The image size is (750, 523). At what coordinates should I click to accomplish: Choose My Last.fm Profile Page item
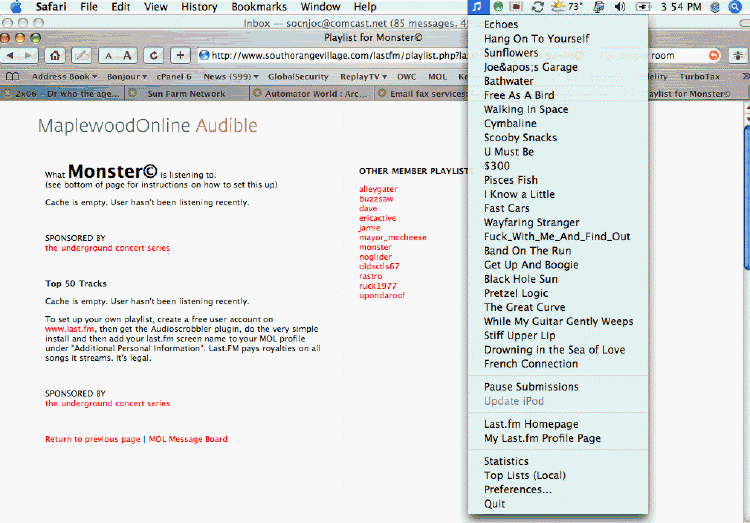(558, 438)
